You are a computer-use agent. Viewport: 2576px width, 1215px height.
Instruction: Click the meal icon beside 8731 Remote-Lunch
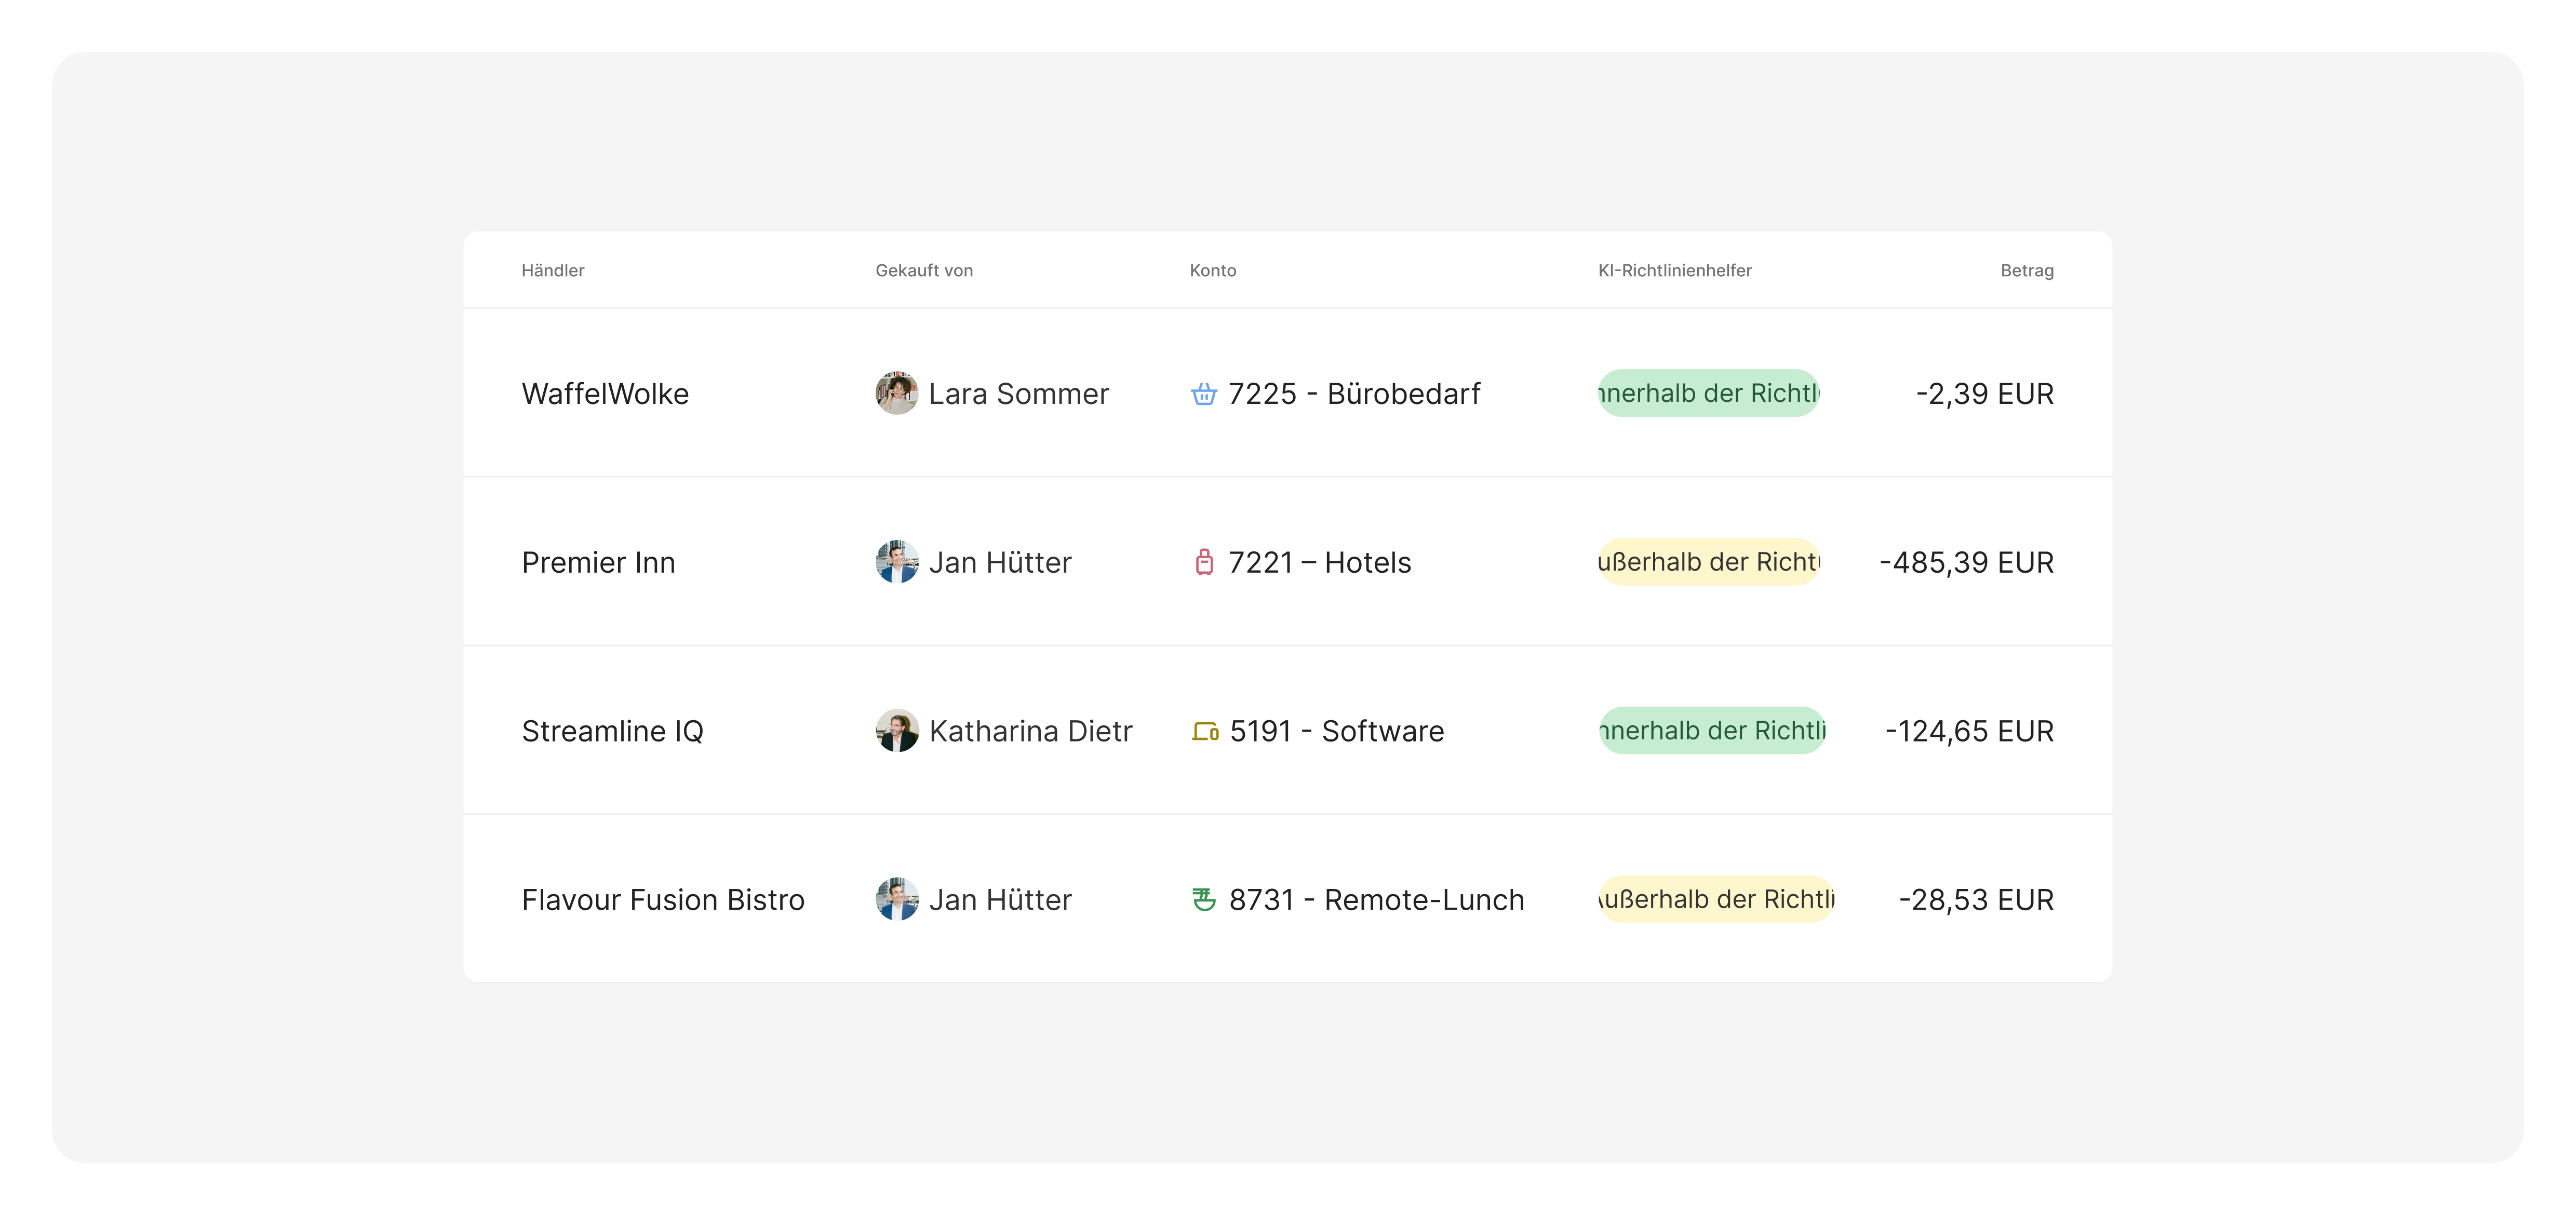tap(1204, 899)
